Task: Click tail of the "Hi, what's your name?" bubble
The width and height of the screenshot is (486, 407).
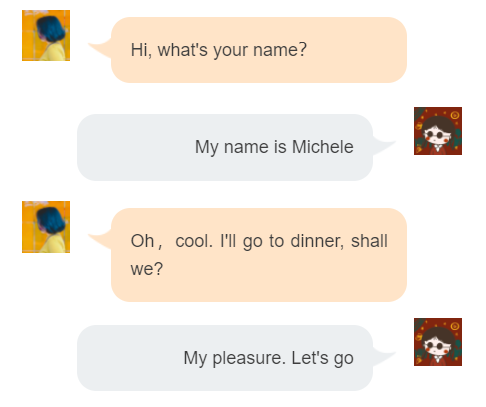Action: click(100, 48)
